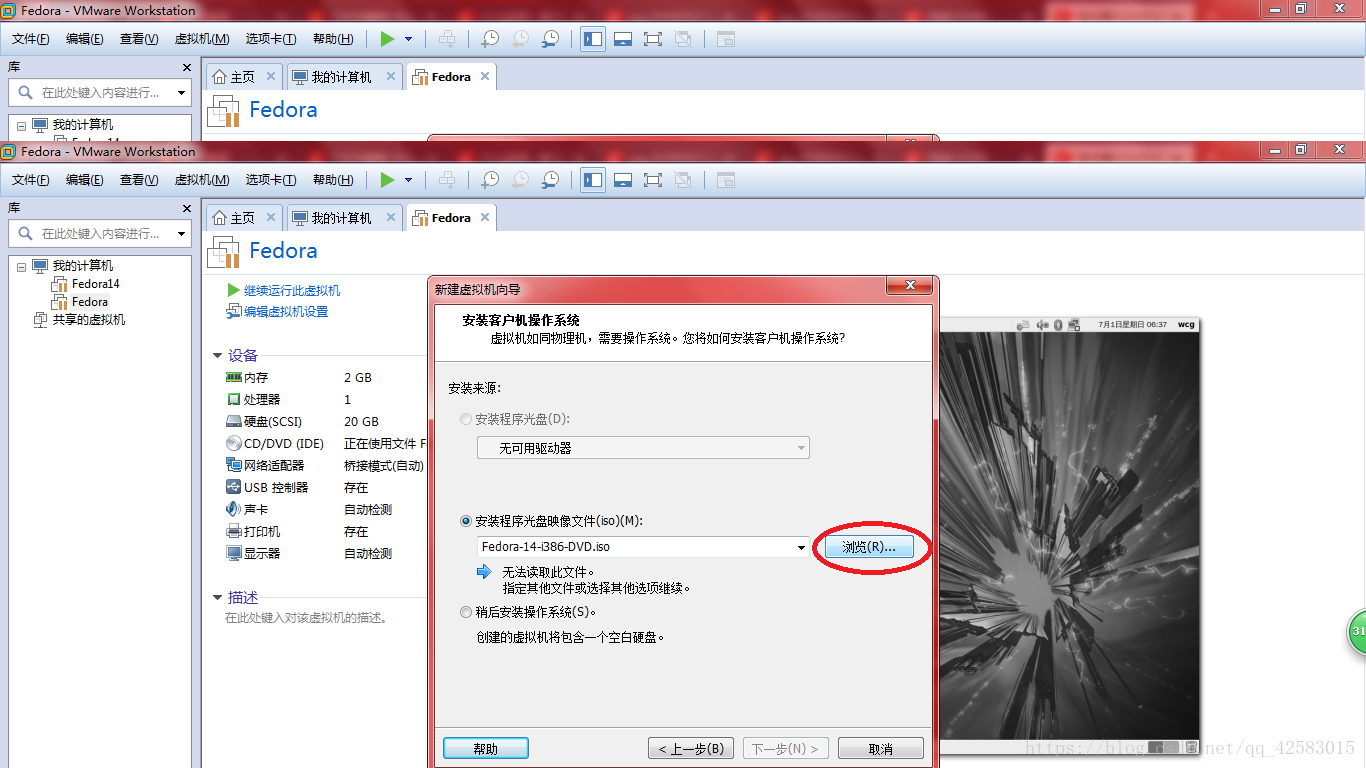Click 帮助 button in wizard dialog

coord(486,748)
